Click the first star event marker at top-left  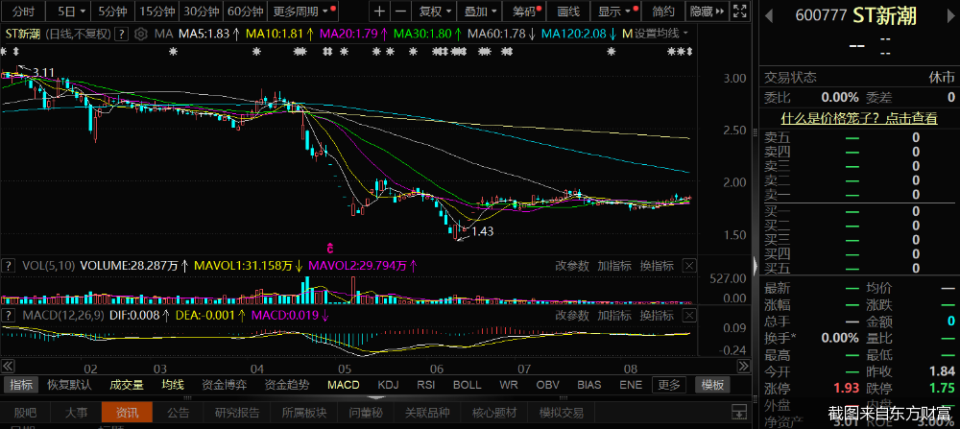point(4,52)
